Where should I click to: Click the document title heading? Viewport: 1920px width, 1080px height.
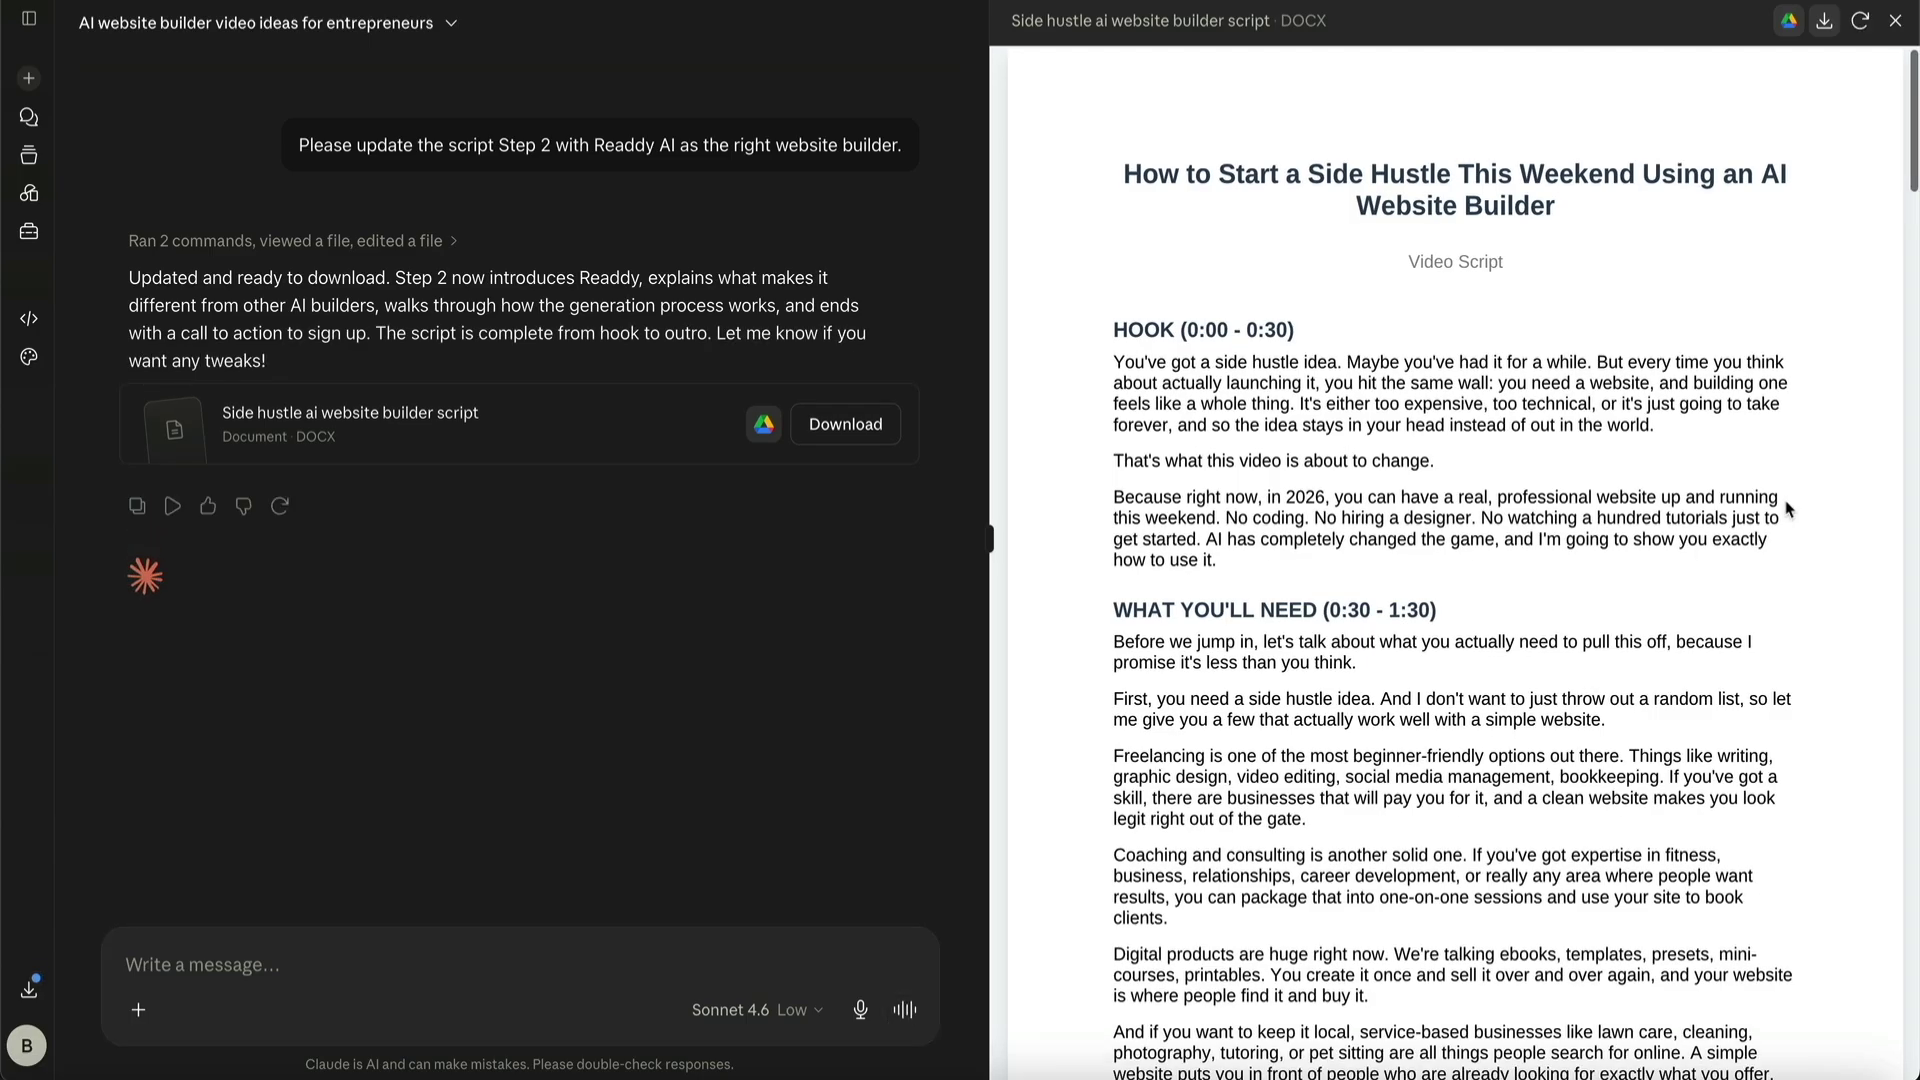click(x=1455, y=190)
